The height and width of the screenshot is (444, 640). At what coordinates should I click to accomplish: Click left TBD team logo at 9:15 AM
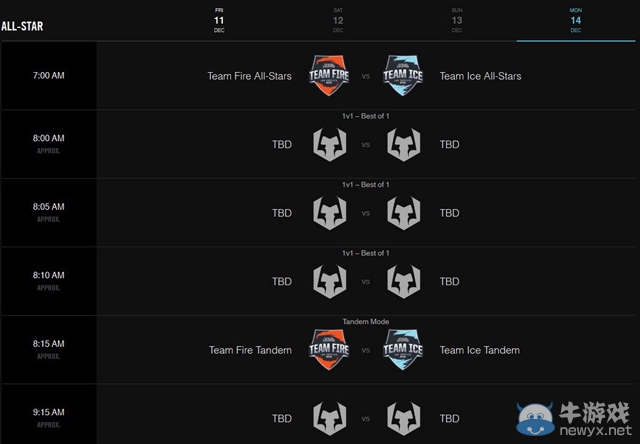click(329, 419)
